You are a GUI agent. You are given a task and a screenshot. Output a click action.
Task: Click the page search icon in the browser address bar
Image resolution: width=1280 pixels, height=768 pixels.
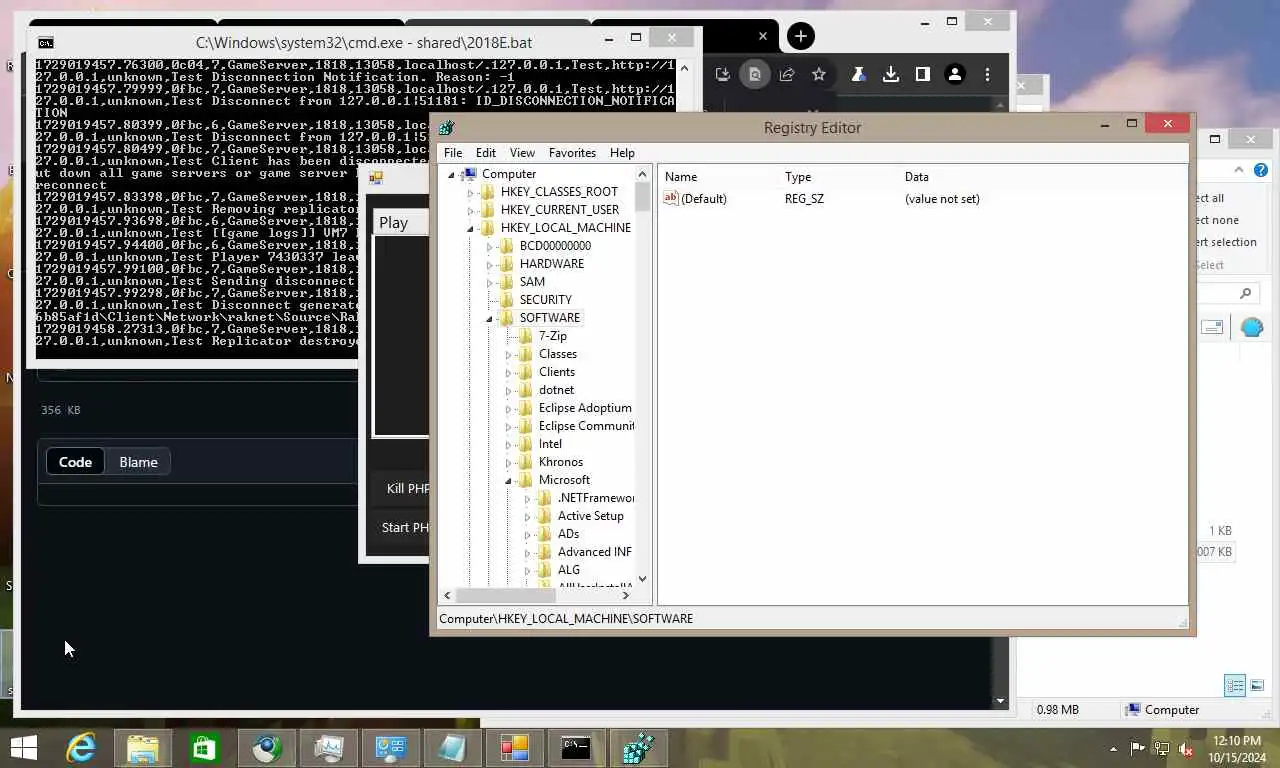click(x=755, y=74)
